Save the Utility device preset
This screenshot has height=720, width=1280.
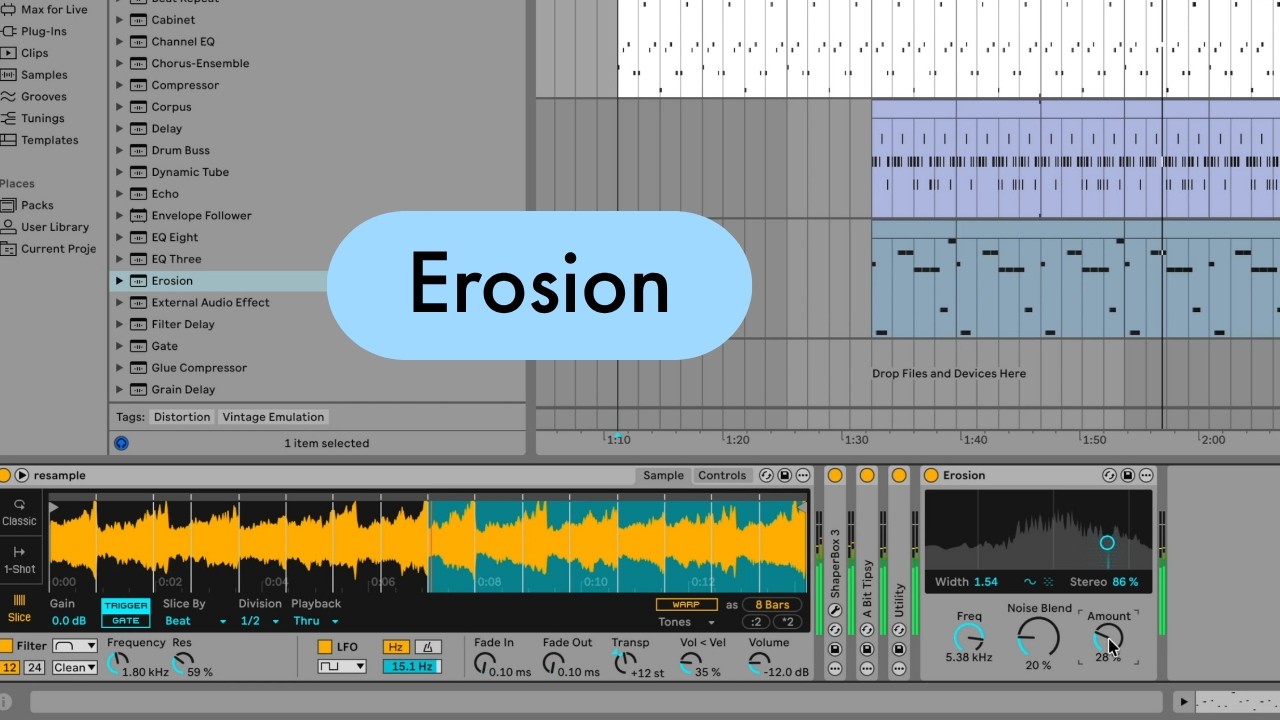(899, 649)
